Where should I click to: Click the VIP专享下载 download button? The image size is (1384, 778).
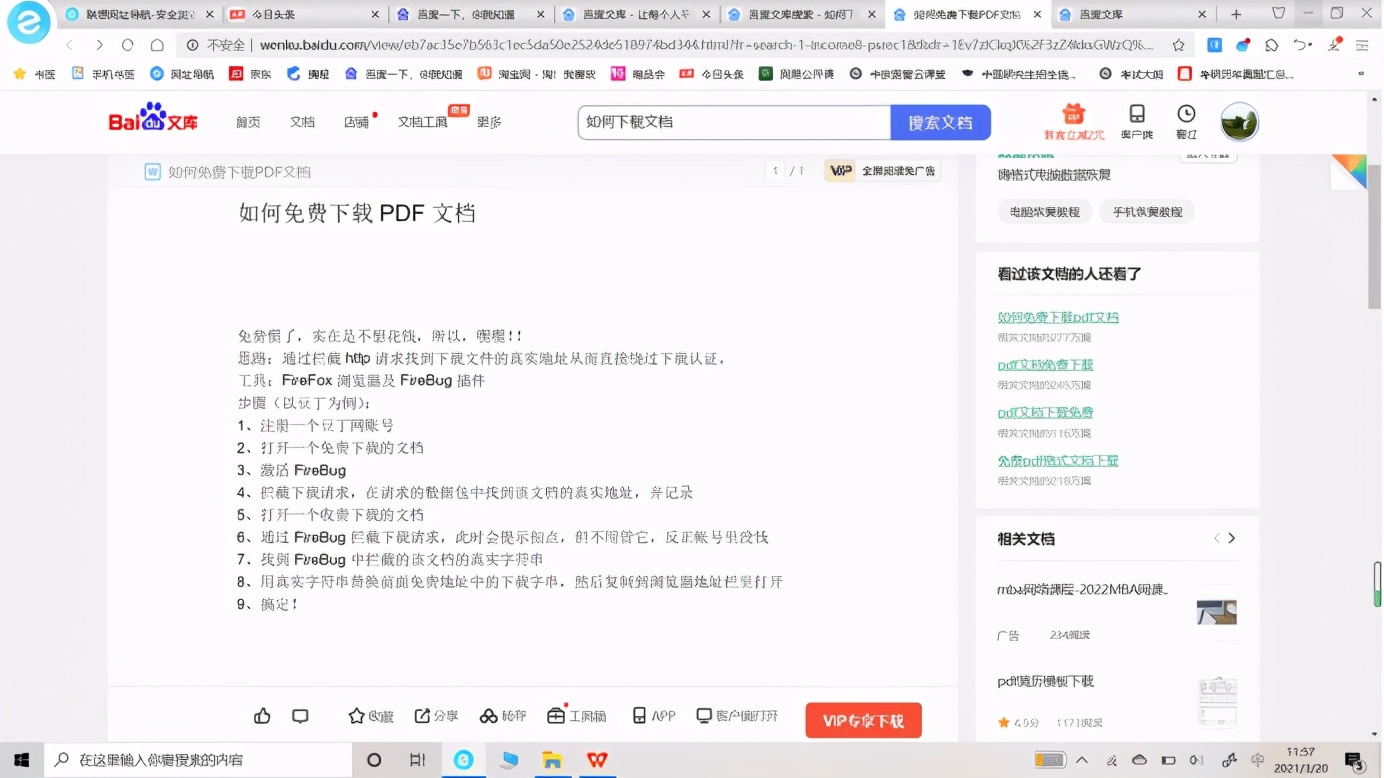point(862,719)
